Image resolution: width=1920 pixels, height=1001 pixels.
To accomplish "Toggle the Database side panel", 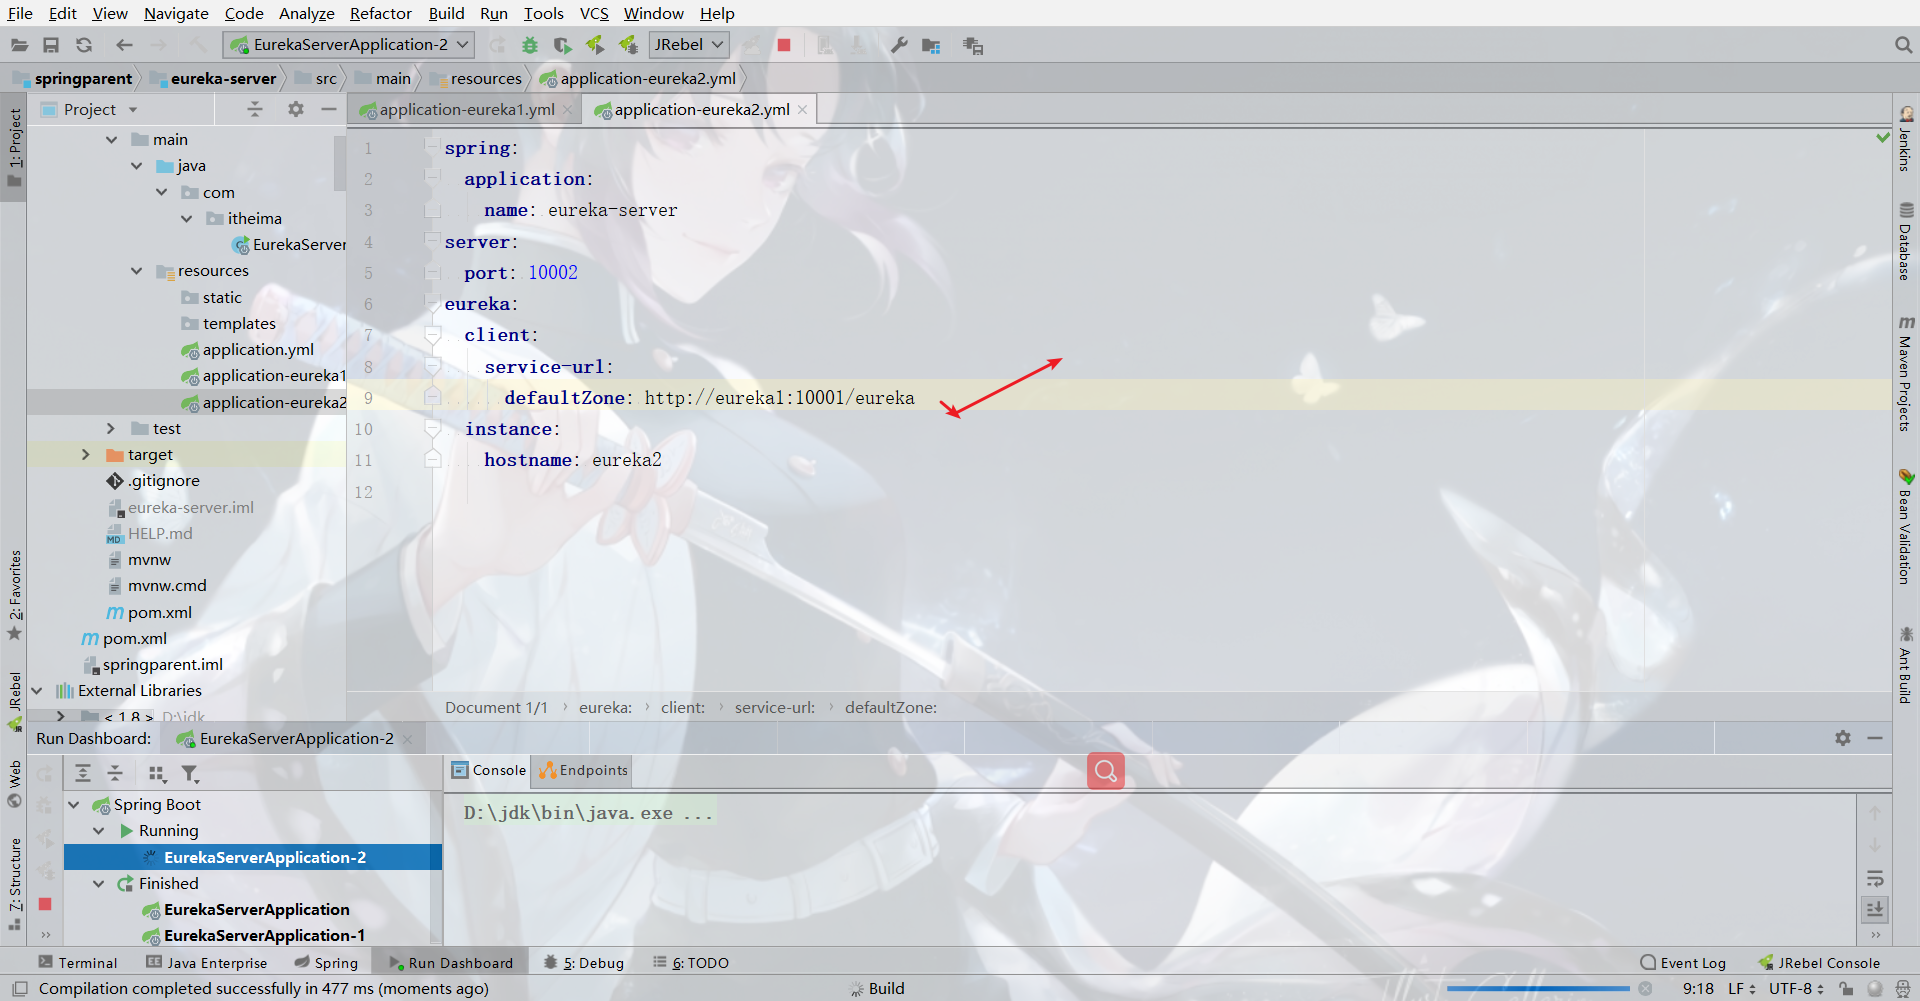I will pyautogui.click(x=1906, y=242).
